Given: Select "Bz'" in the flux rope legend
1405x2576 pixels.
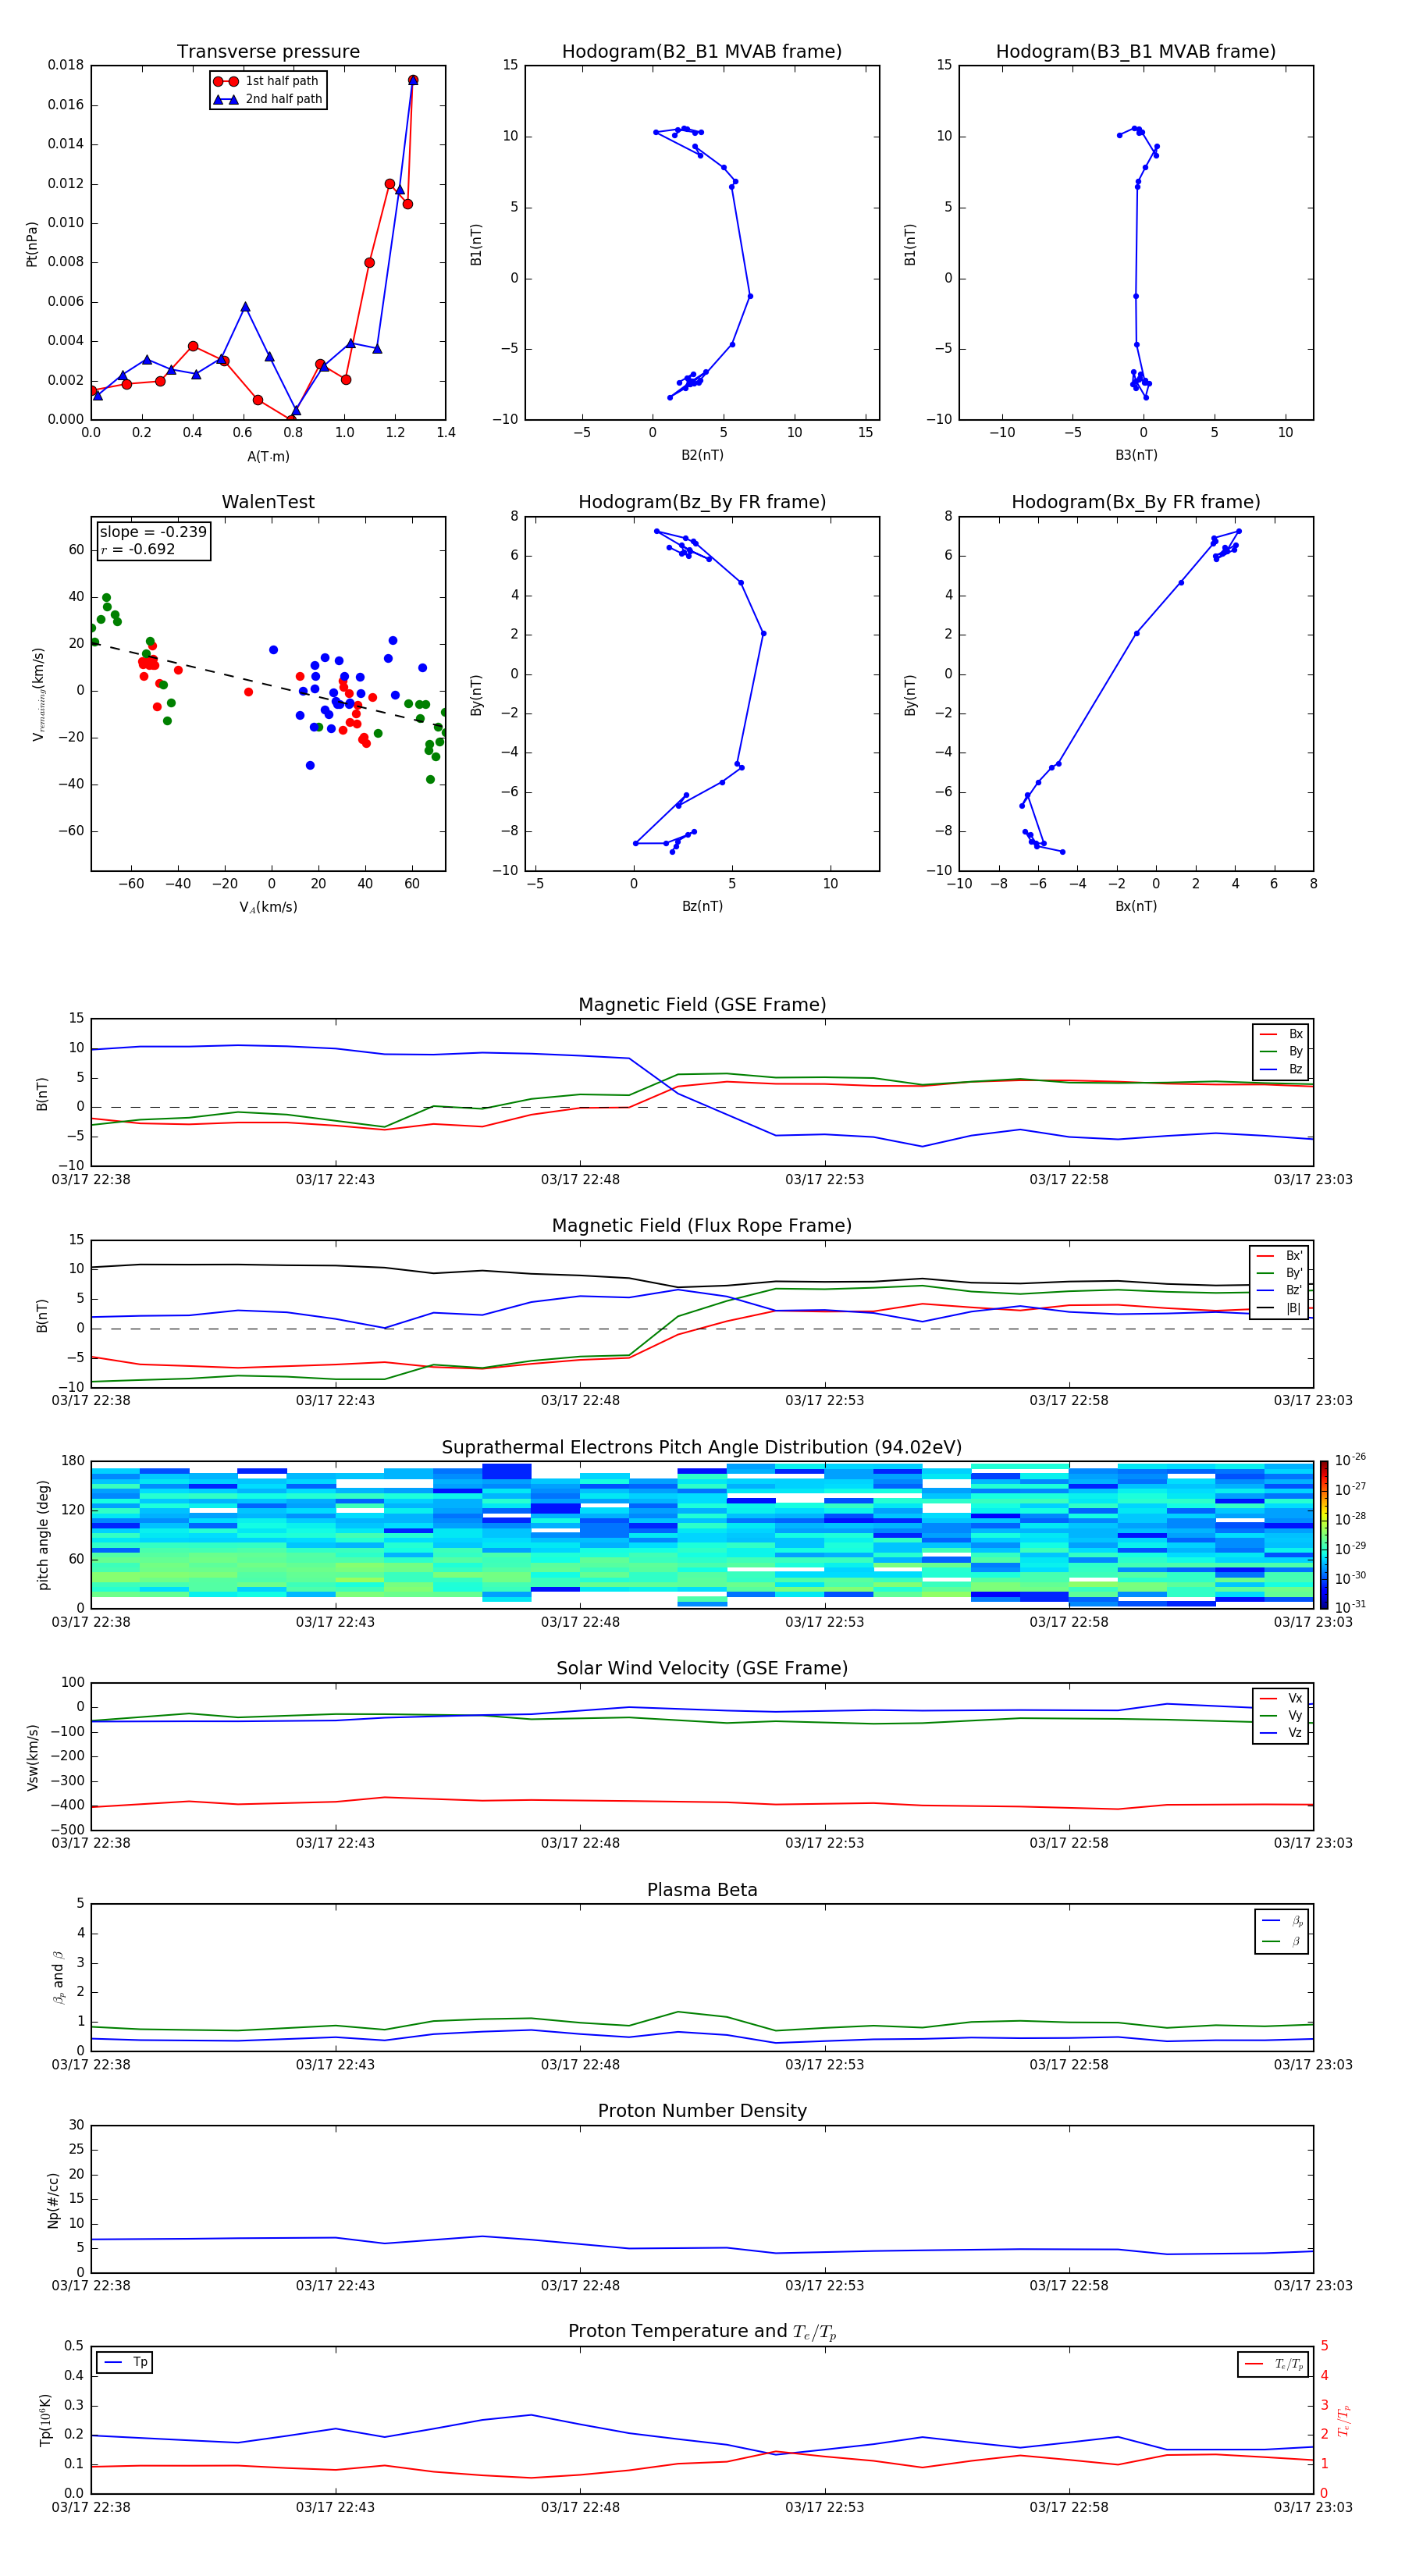Looking at the screenshot, I should pos(1279,1291).
